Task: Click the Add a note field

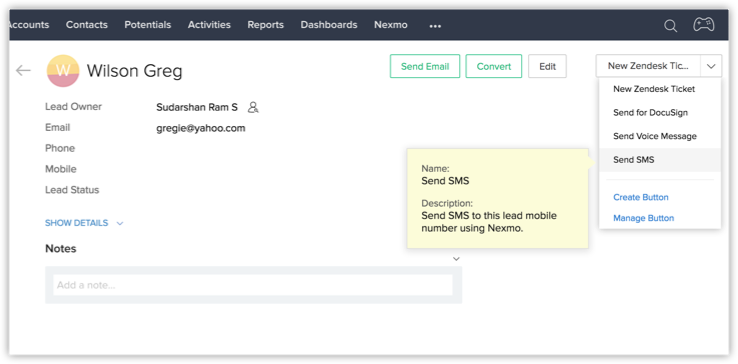Action: point(253,285)
